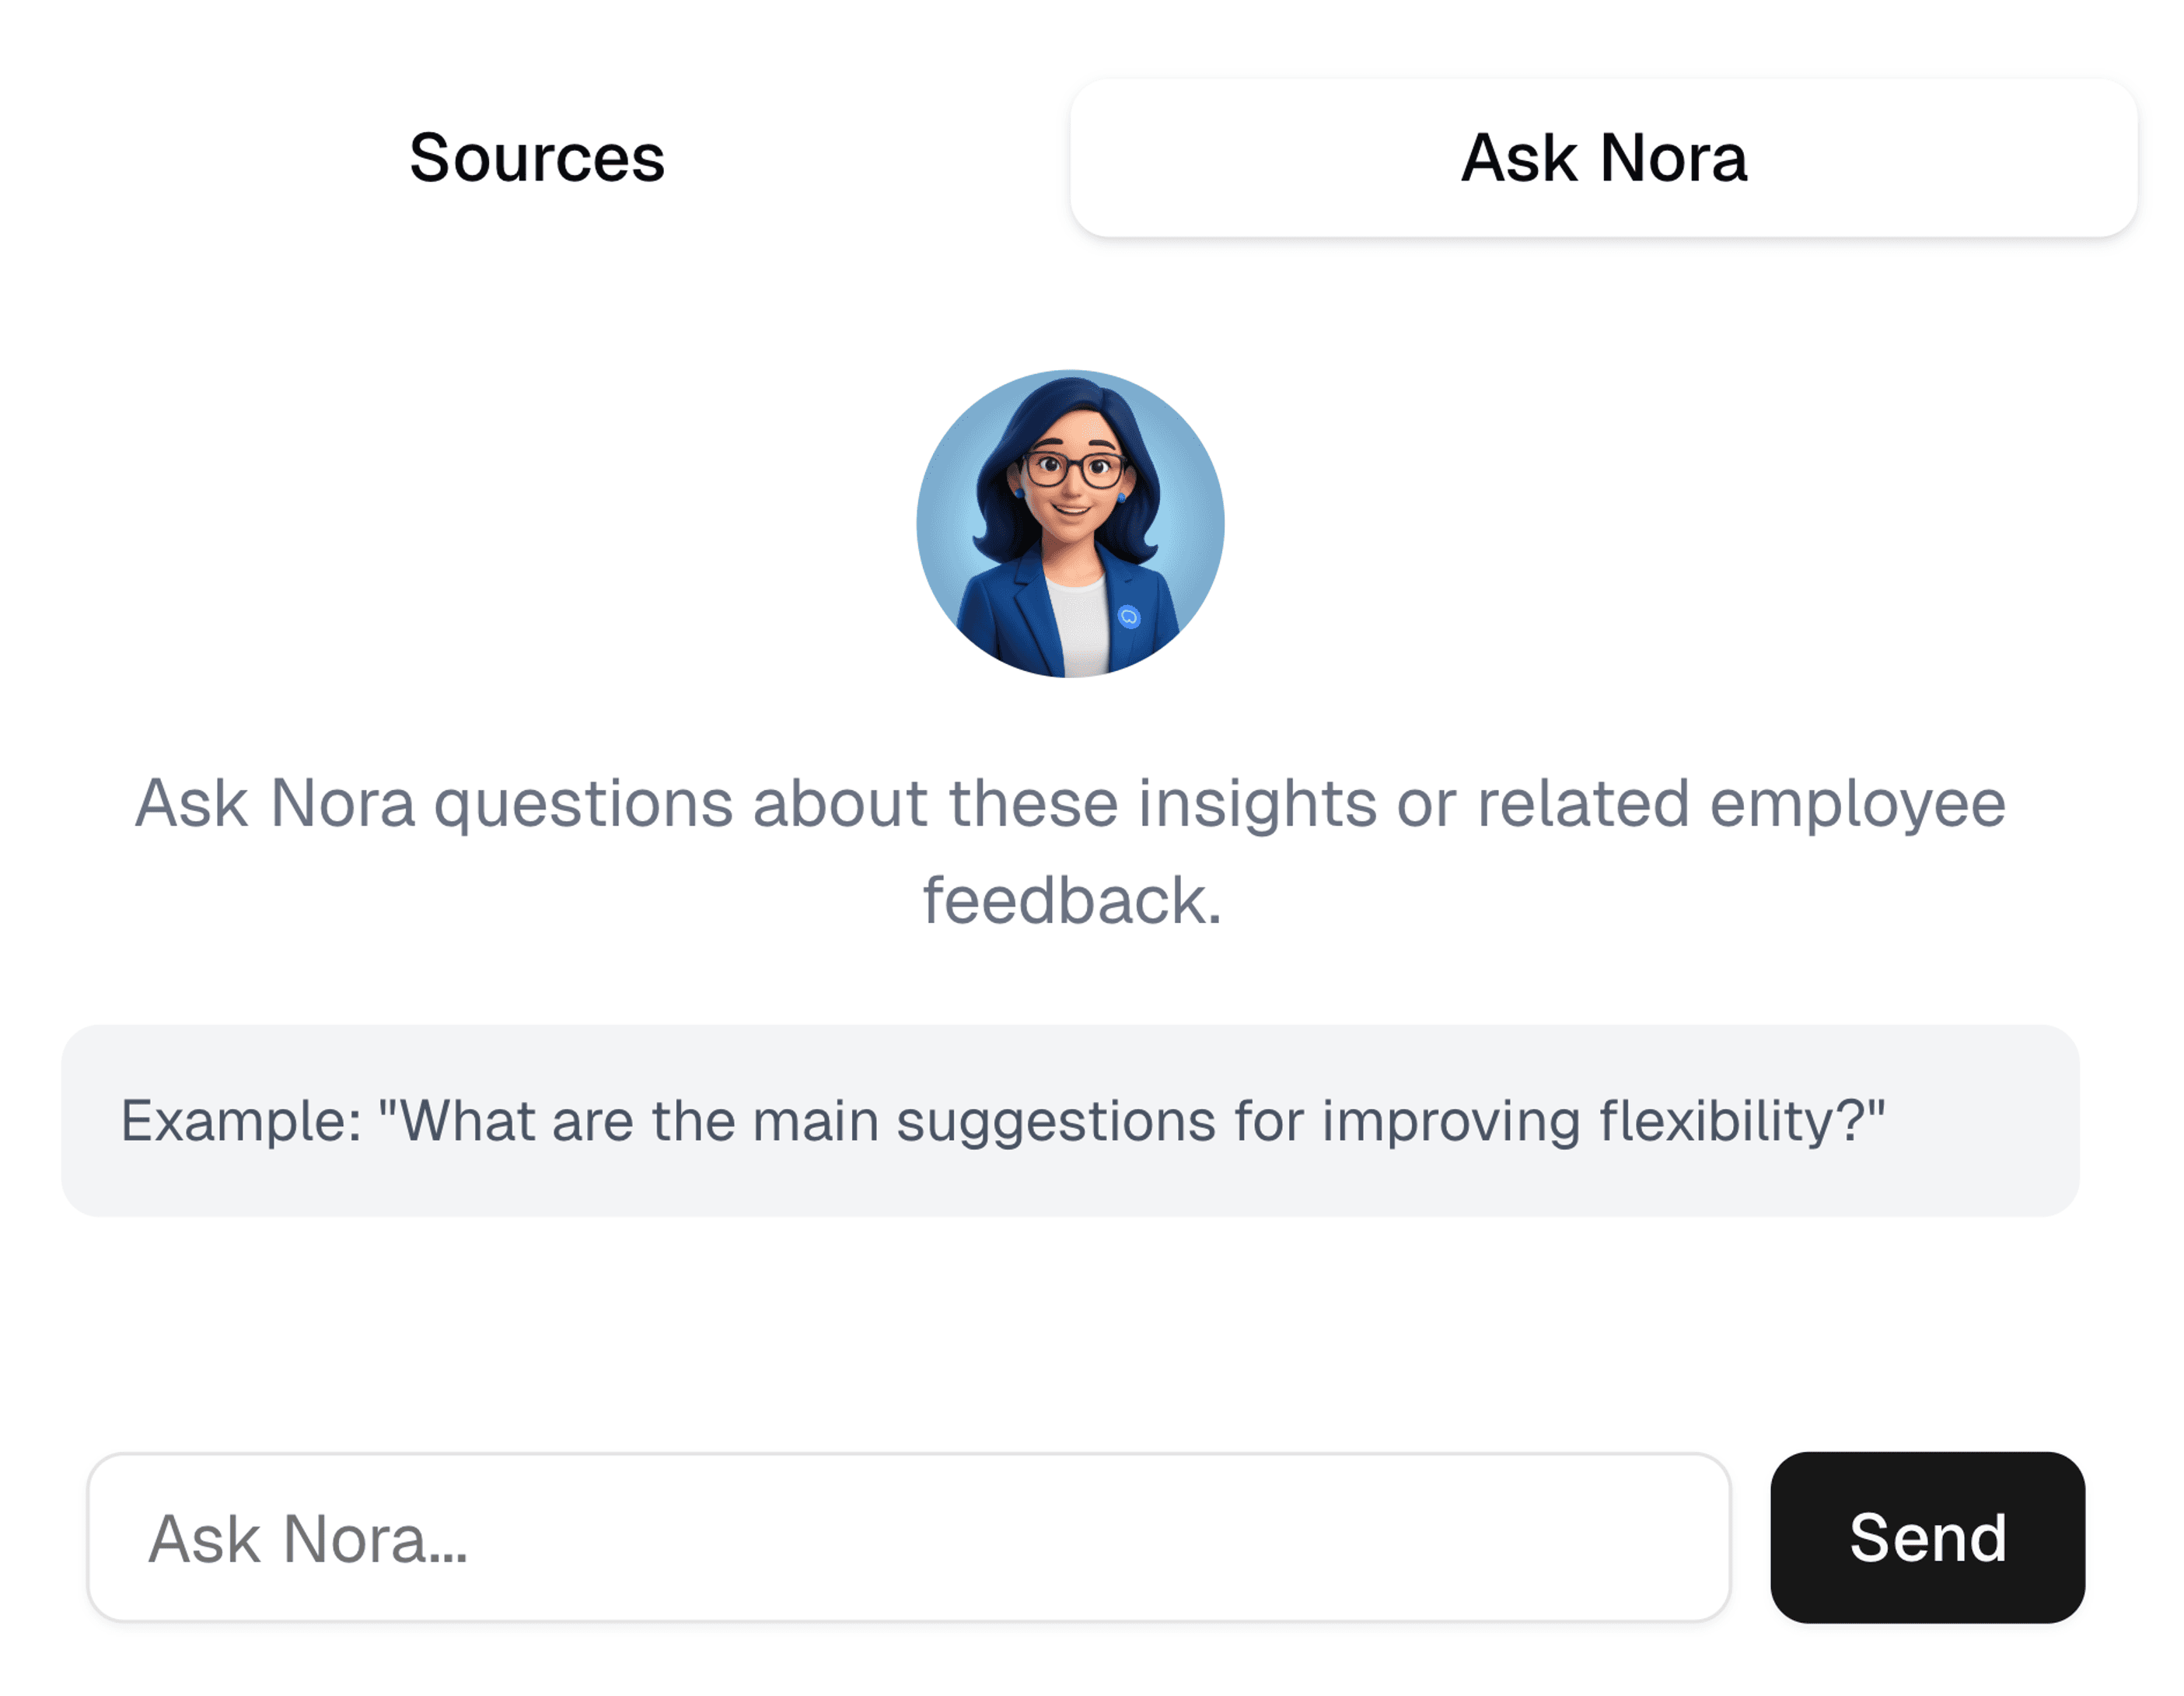Click the word "Example:" in the suggestion box
2184x1696 pixels.
241,1122
